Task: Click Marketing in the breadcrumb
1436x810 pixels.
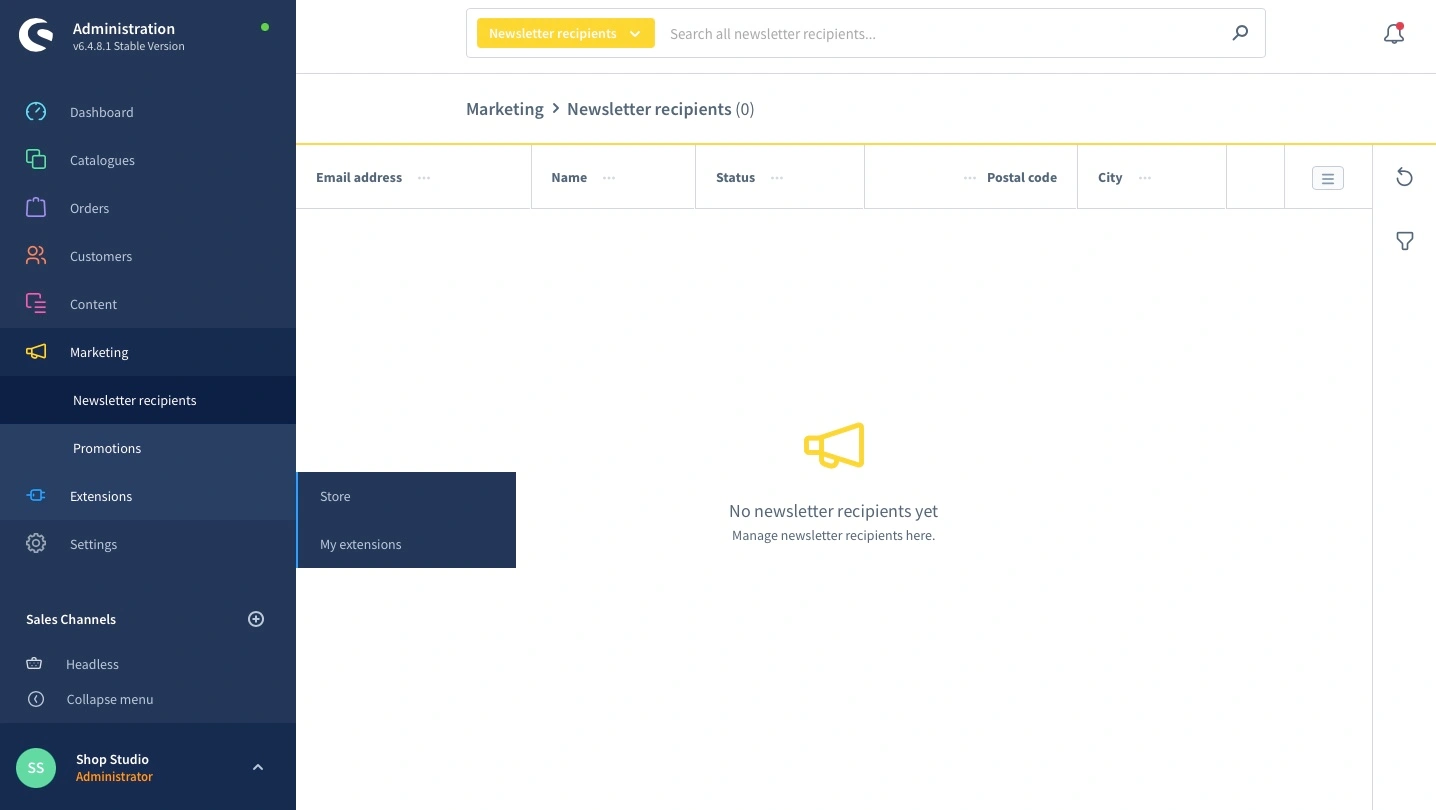Action: pos(504,109)
